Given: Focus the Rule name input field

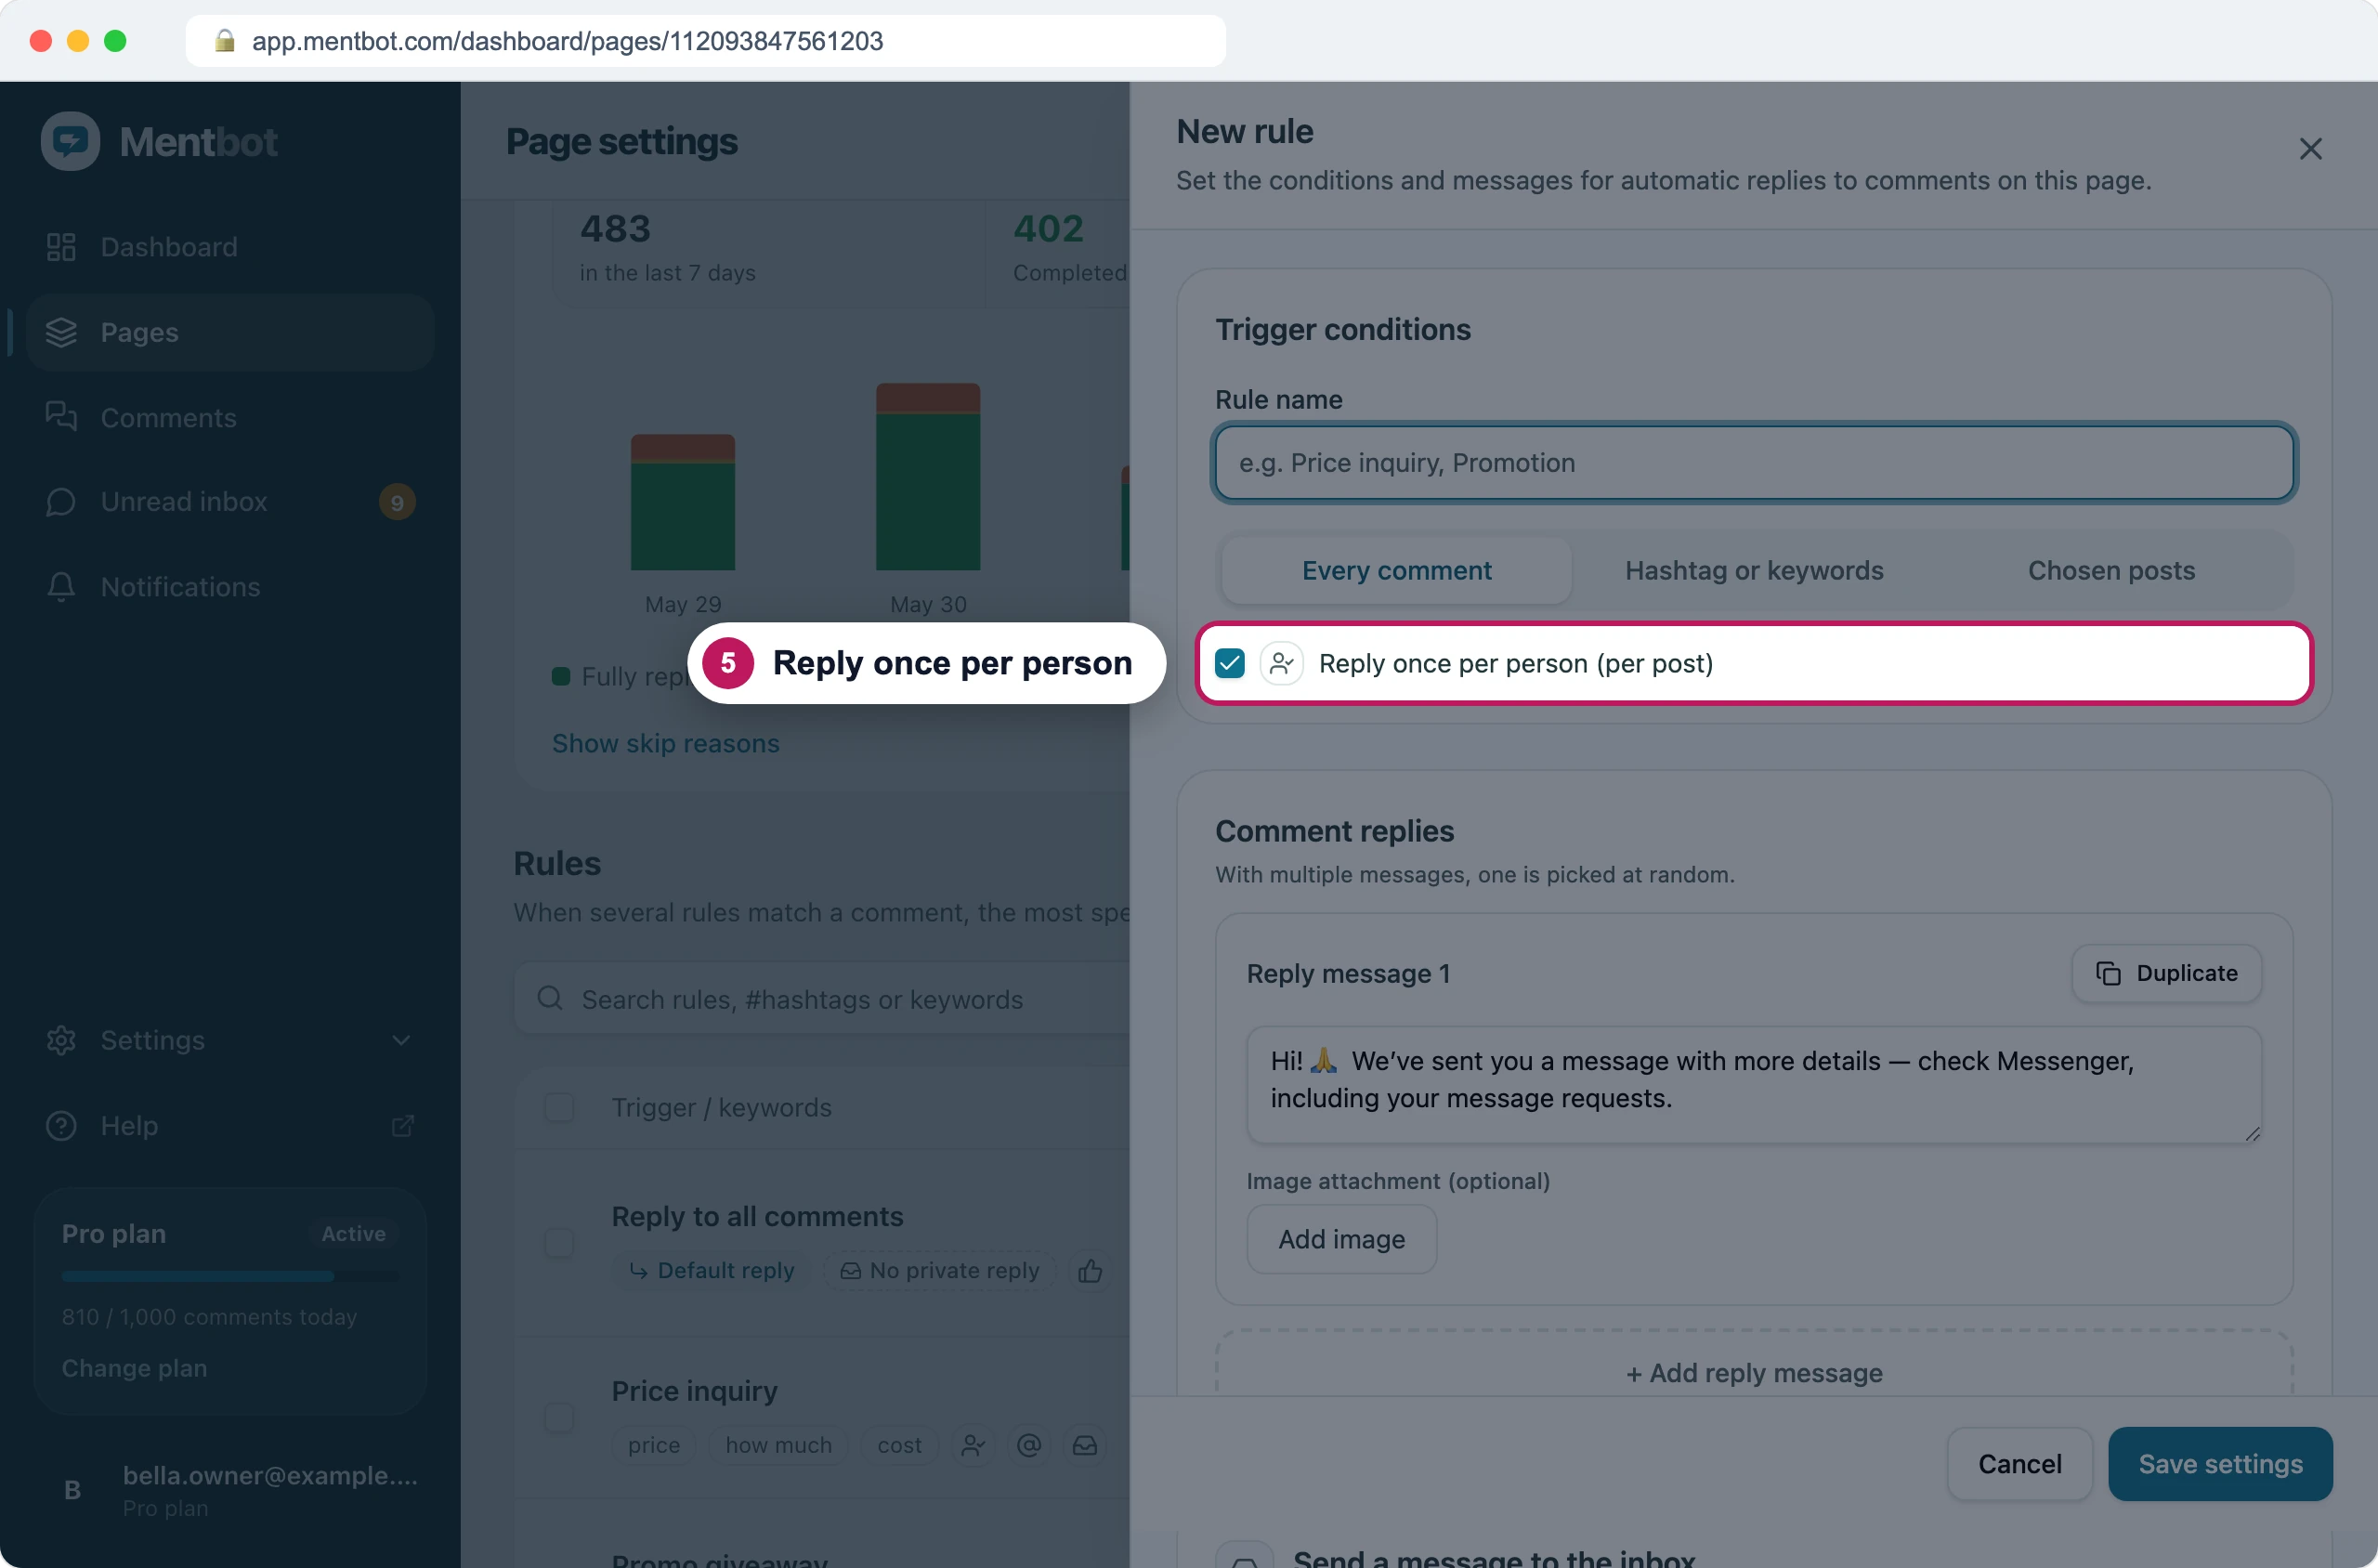Looking at the screenshot, I should pyautogui.click(x=1754, y=463).
